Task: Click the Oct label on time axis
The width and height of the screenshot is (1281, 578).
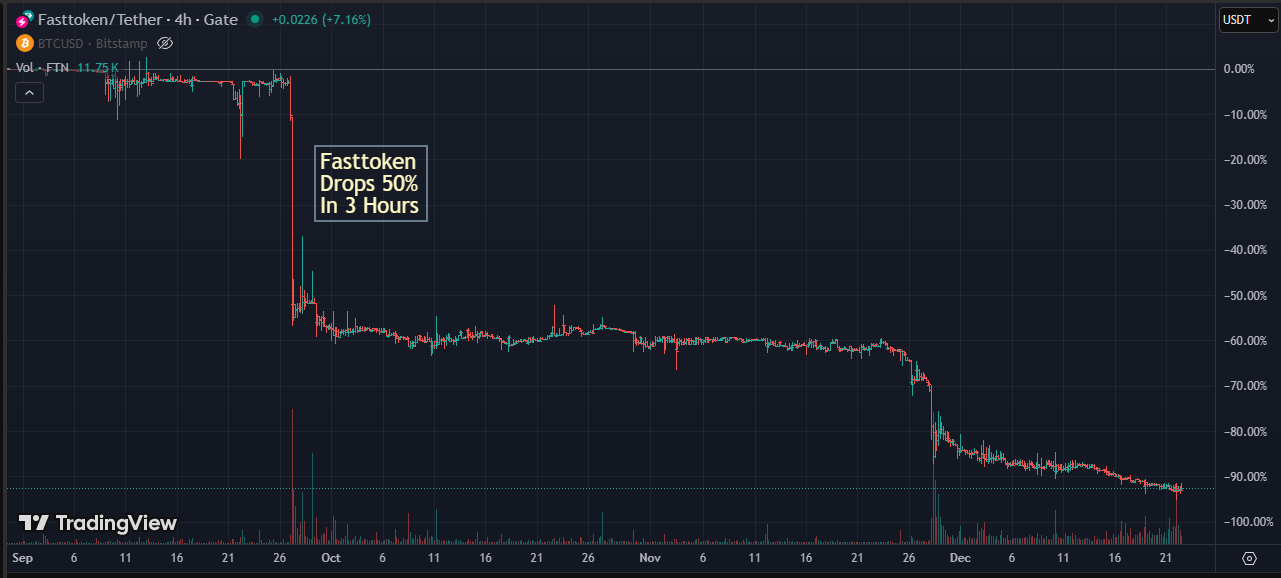Action: click(331, 558)
